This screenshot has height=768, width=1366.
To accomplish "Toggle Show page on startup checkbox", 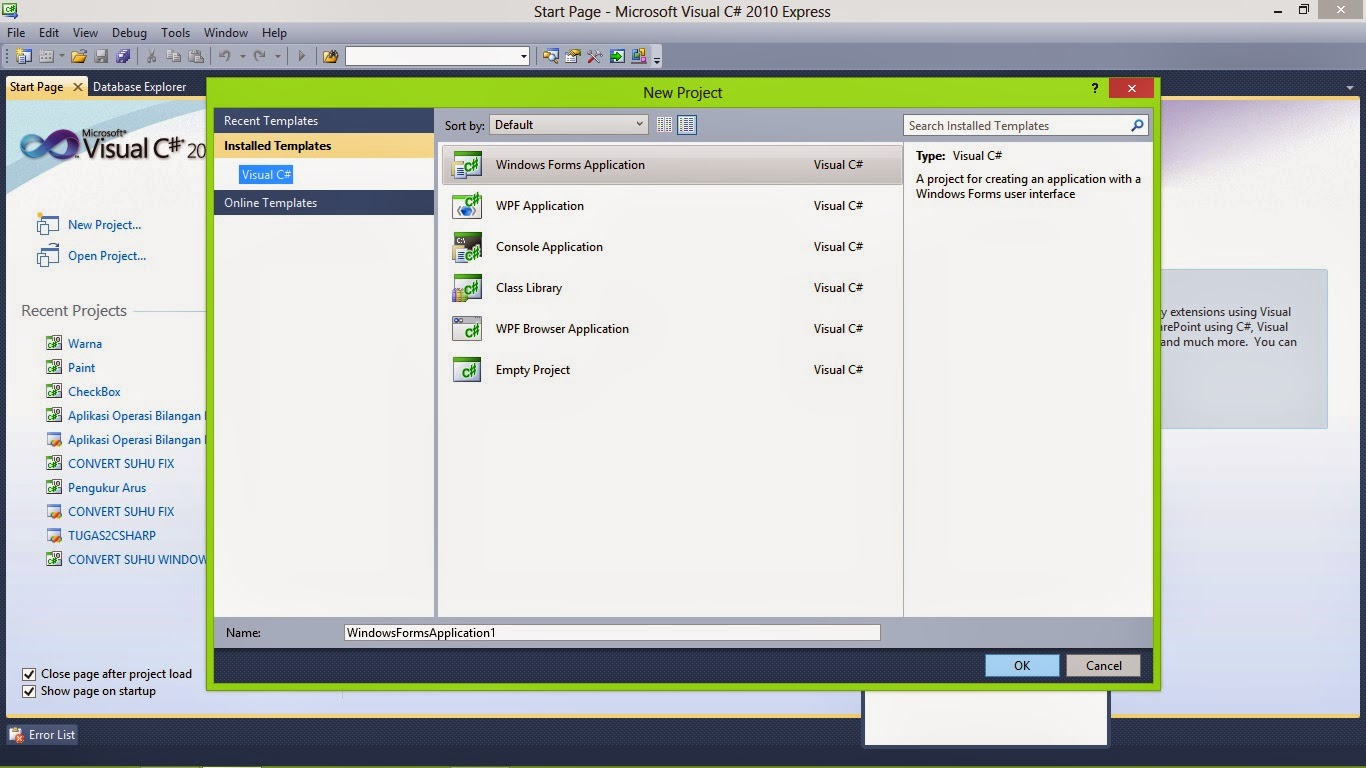I will [x=29, y=691].
